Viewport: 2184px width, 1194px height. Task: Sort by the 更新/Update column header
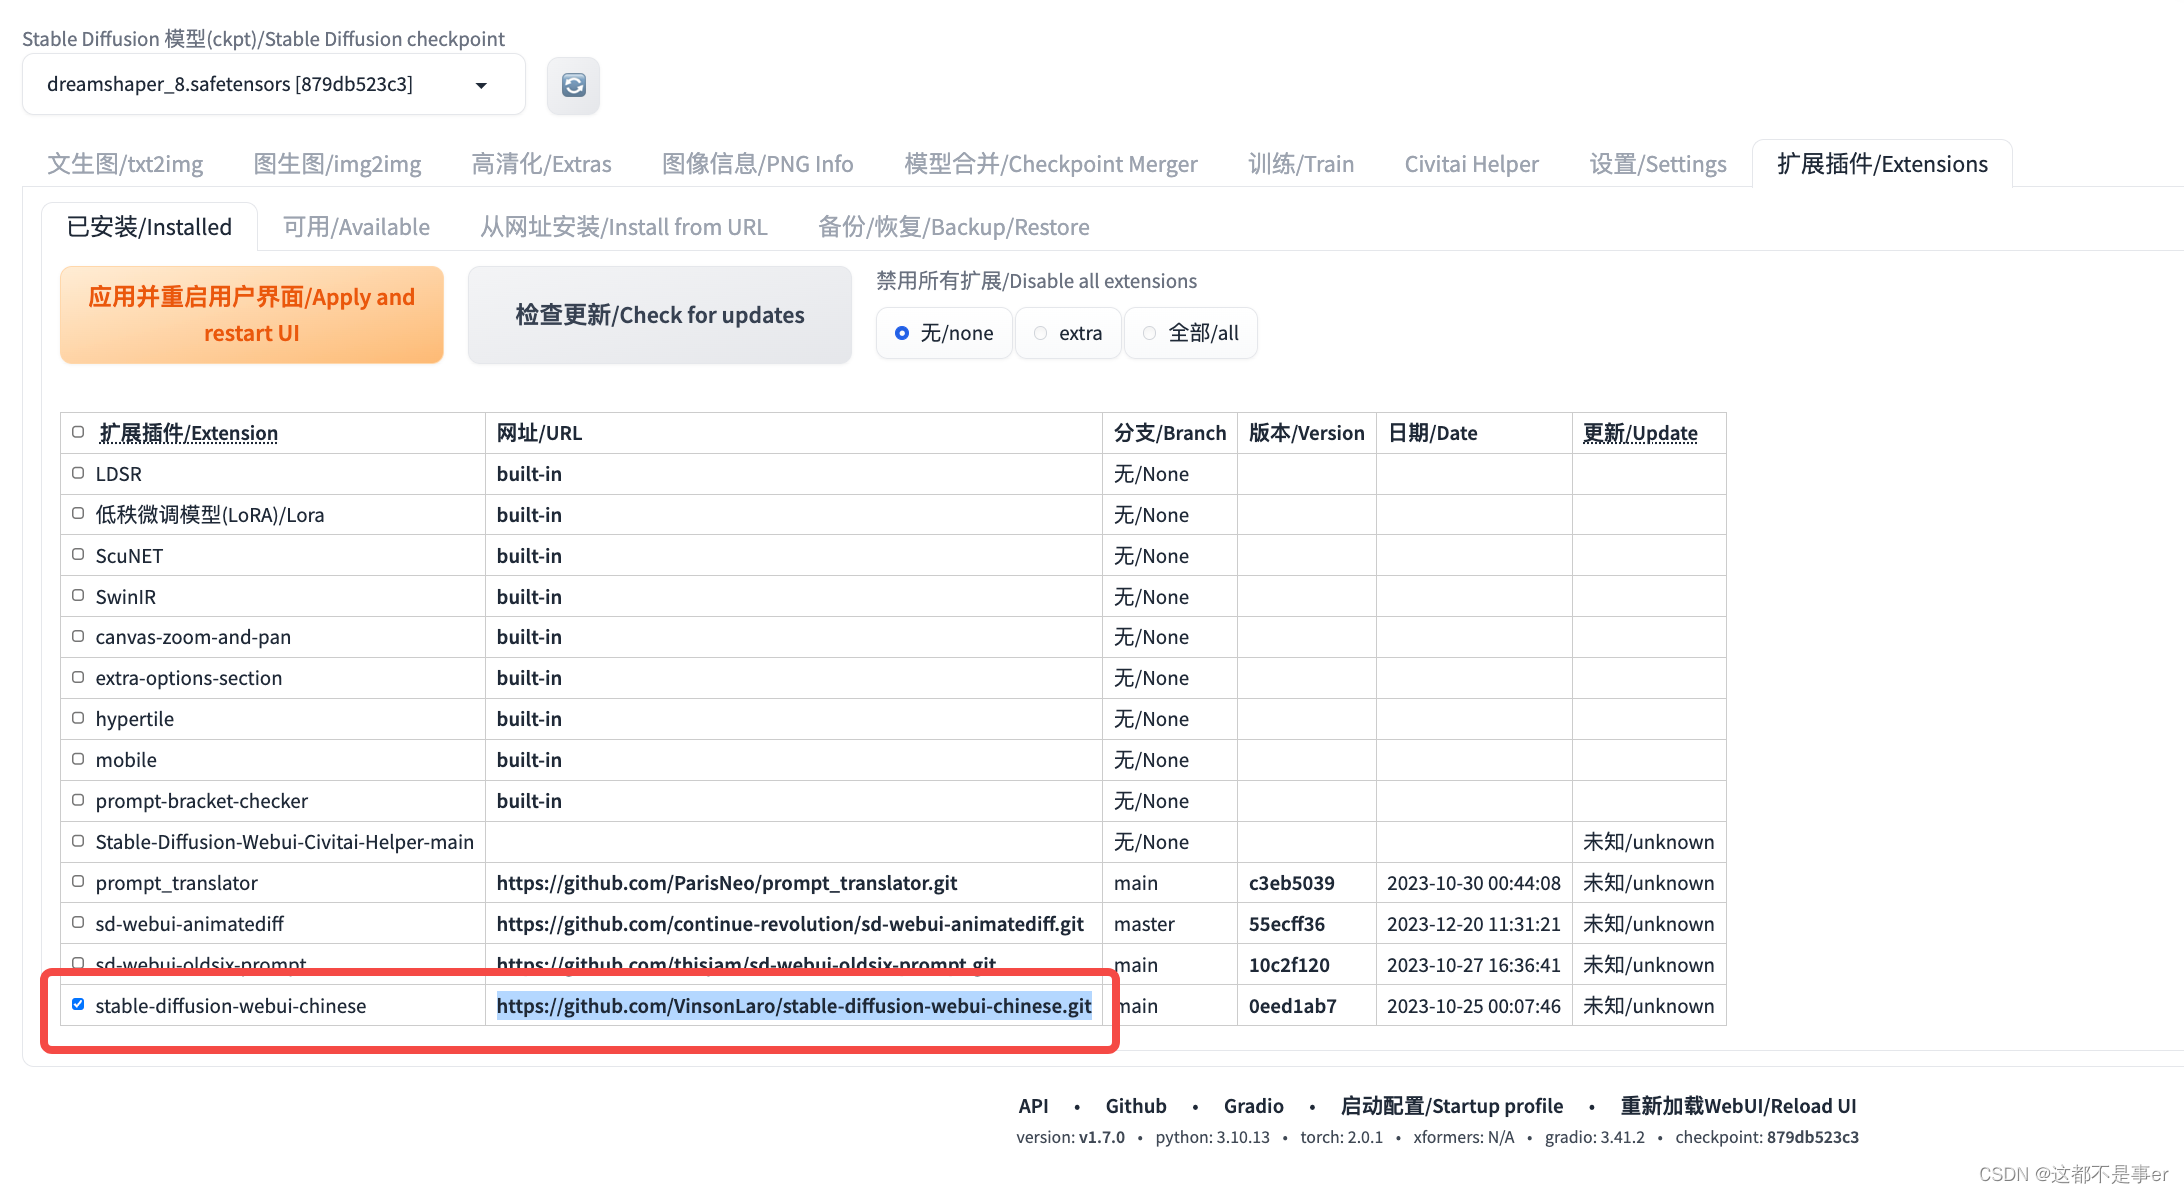pos(1639,433)
